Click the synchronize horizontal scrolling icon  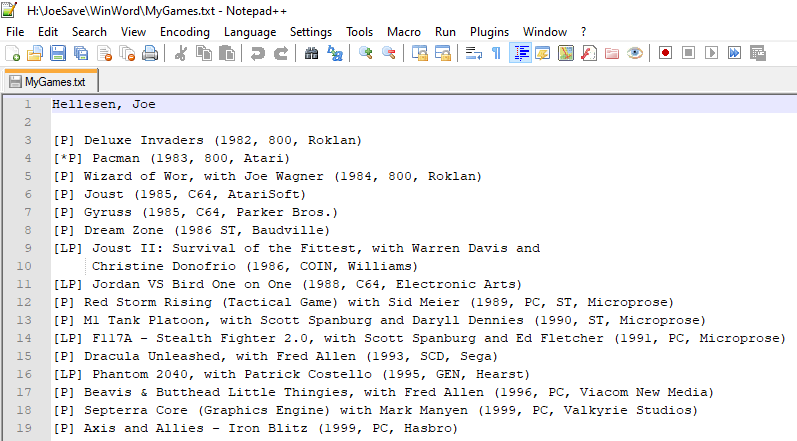pyautogui.click(x=443, y=53)
